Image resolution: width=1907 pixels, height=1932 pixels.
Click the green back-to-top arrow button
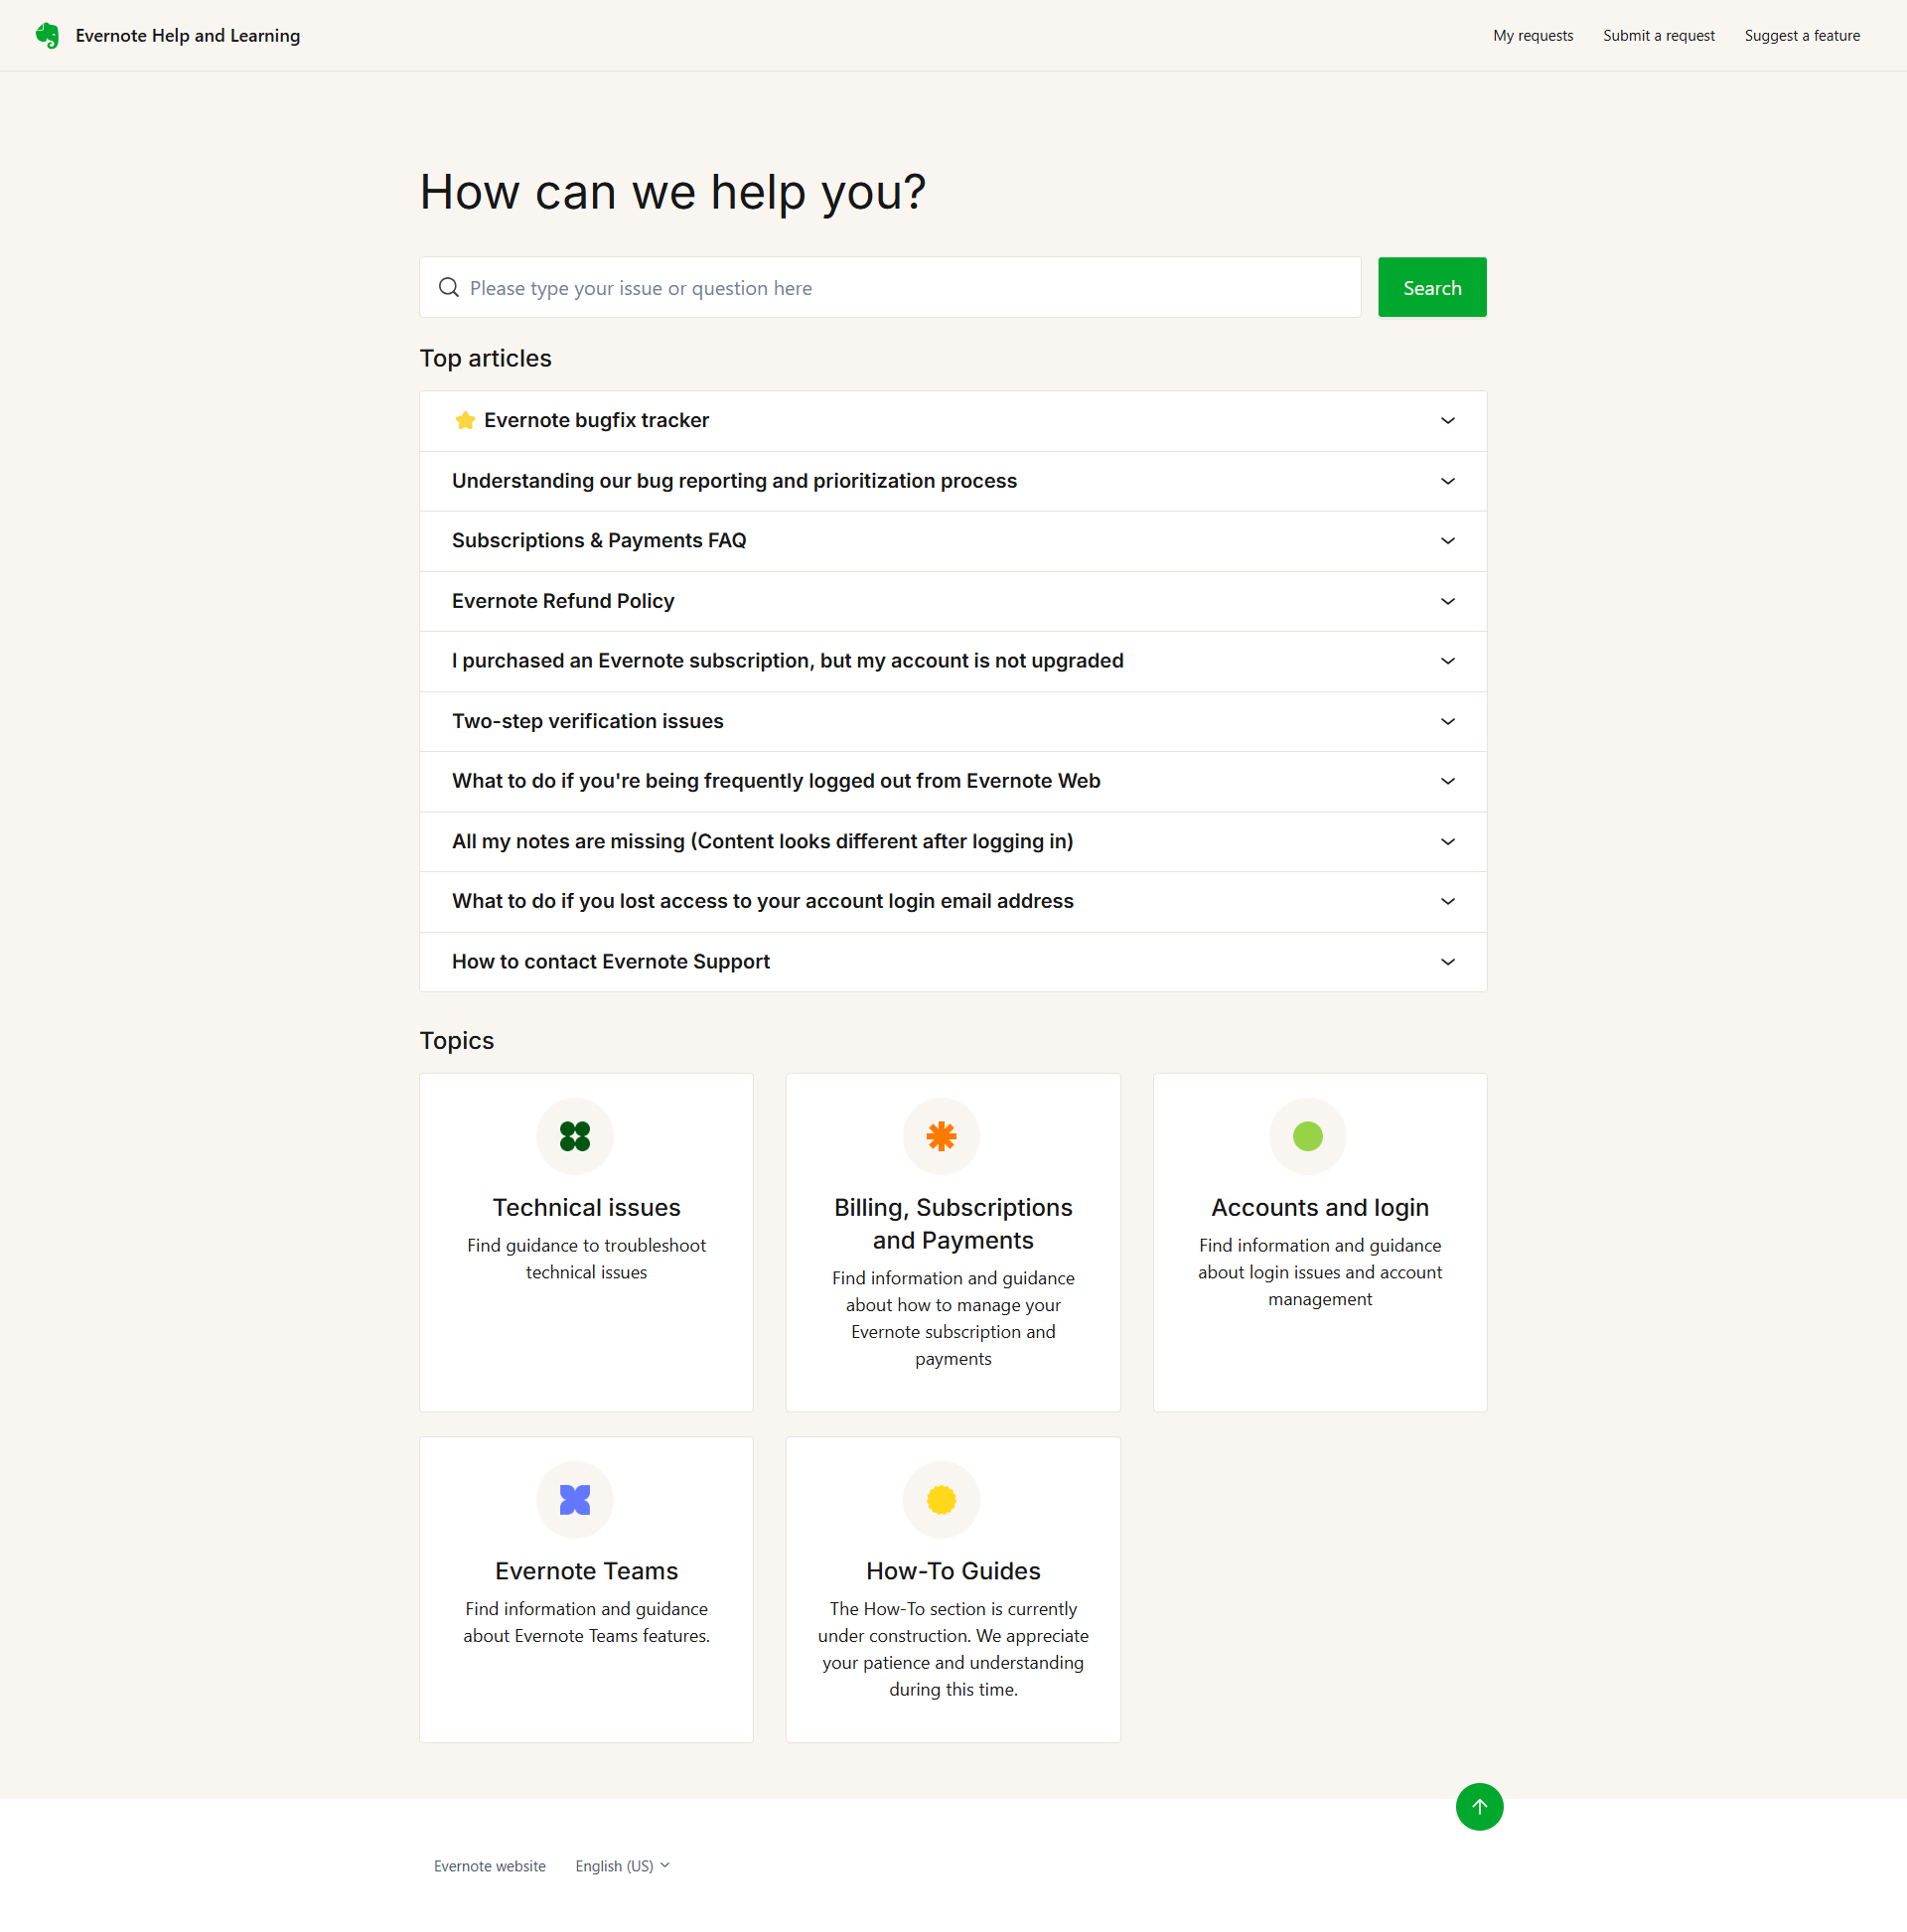pyautogui.click(x=1479, y=1807)
